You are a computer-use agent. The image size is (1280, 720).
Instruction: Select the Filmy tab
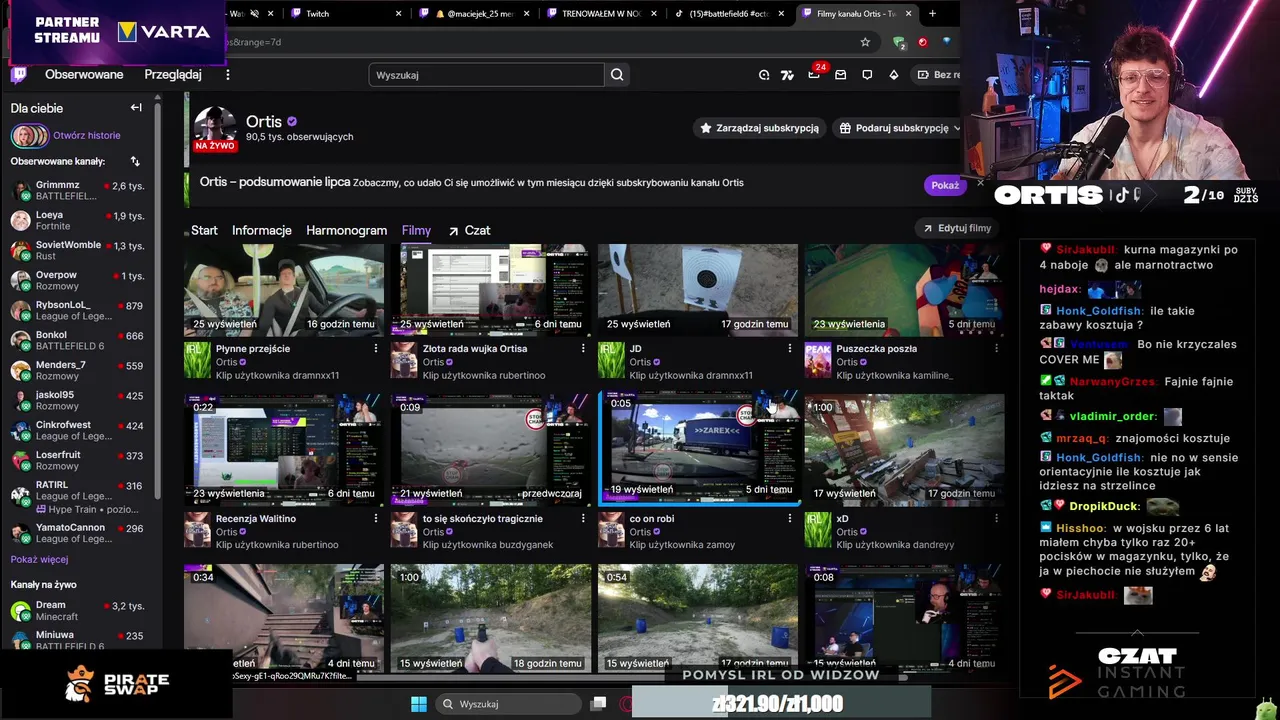(x=416, y=230)
